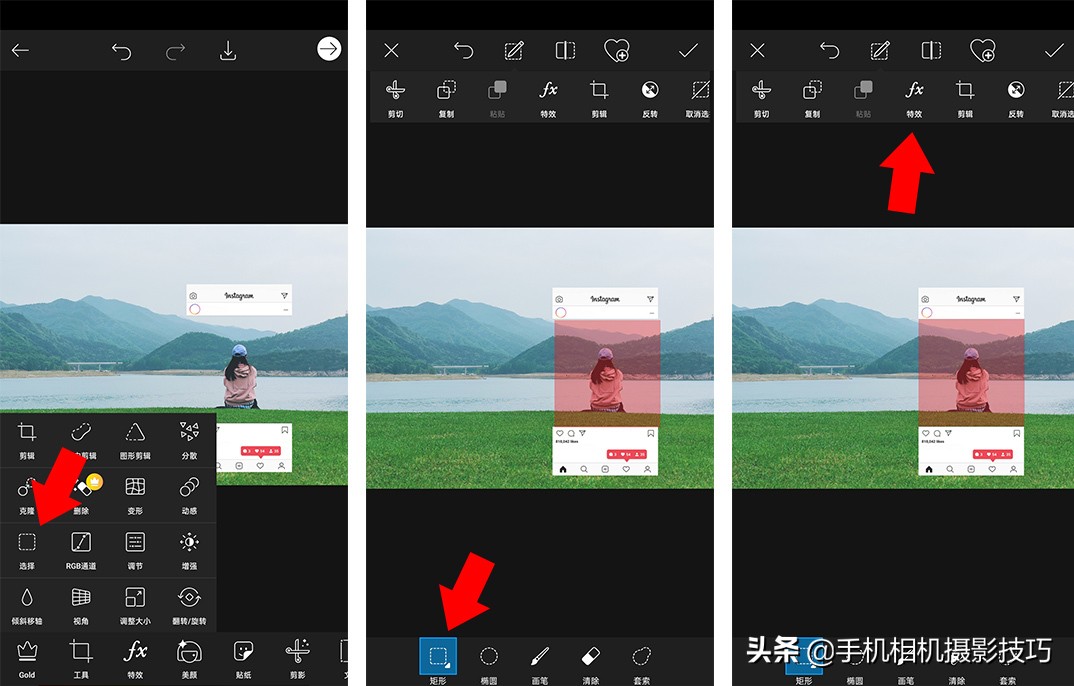This screenshot has width=1074, height=686.
Task: Tap 取消选 deselect in middle screen toolbar
Action: click(x=698, y=99)
